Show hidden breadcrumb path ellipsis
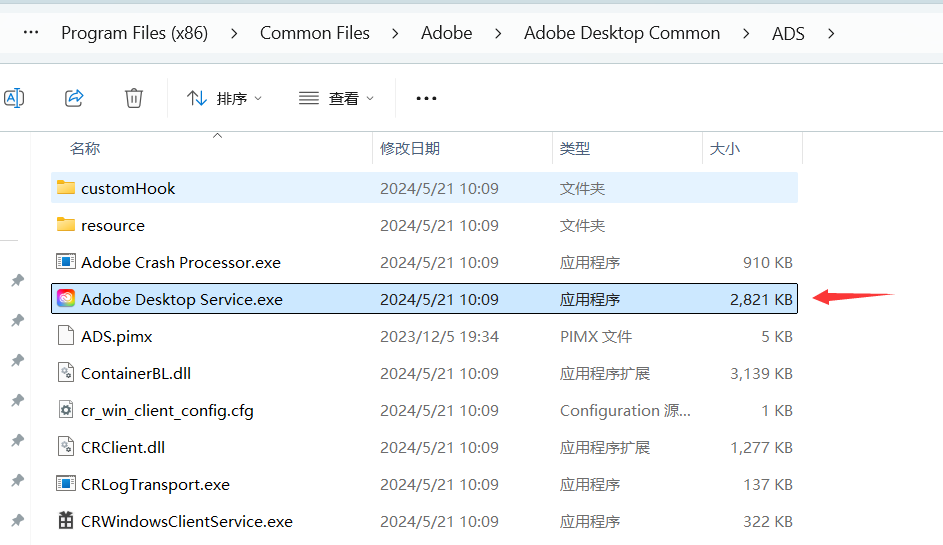Image resolution: width=943 pixels, height=545 pixels. pyautogui.click(x=31, y=32)
